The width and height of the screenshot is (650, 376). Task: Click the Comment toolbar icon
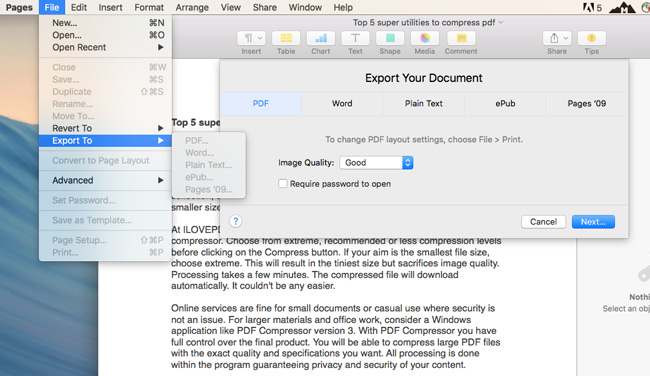pos(461,39)
